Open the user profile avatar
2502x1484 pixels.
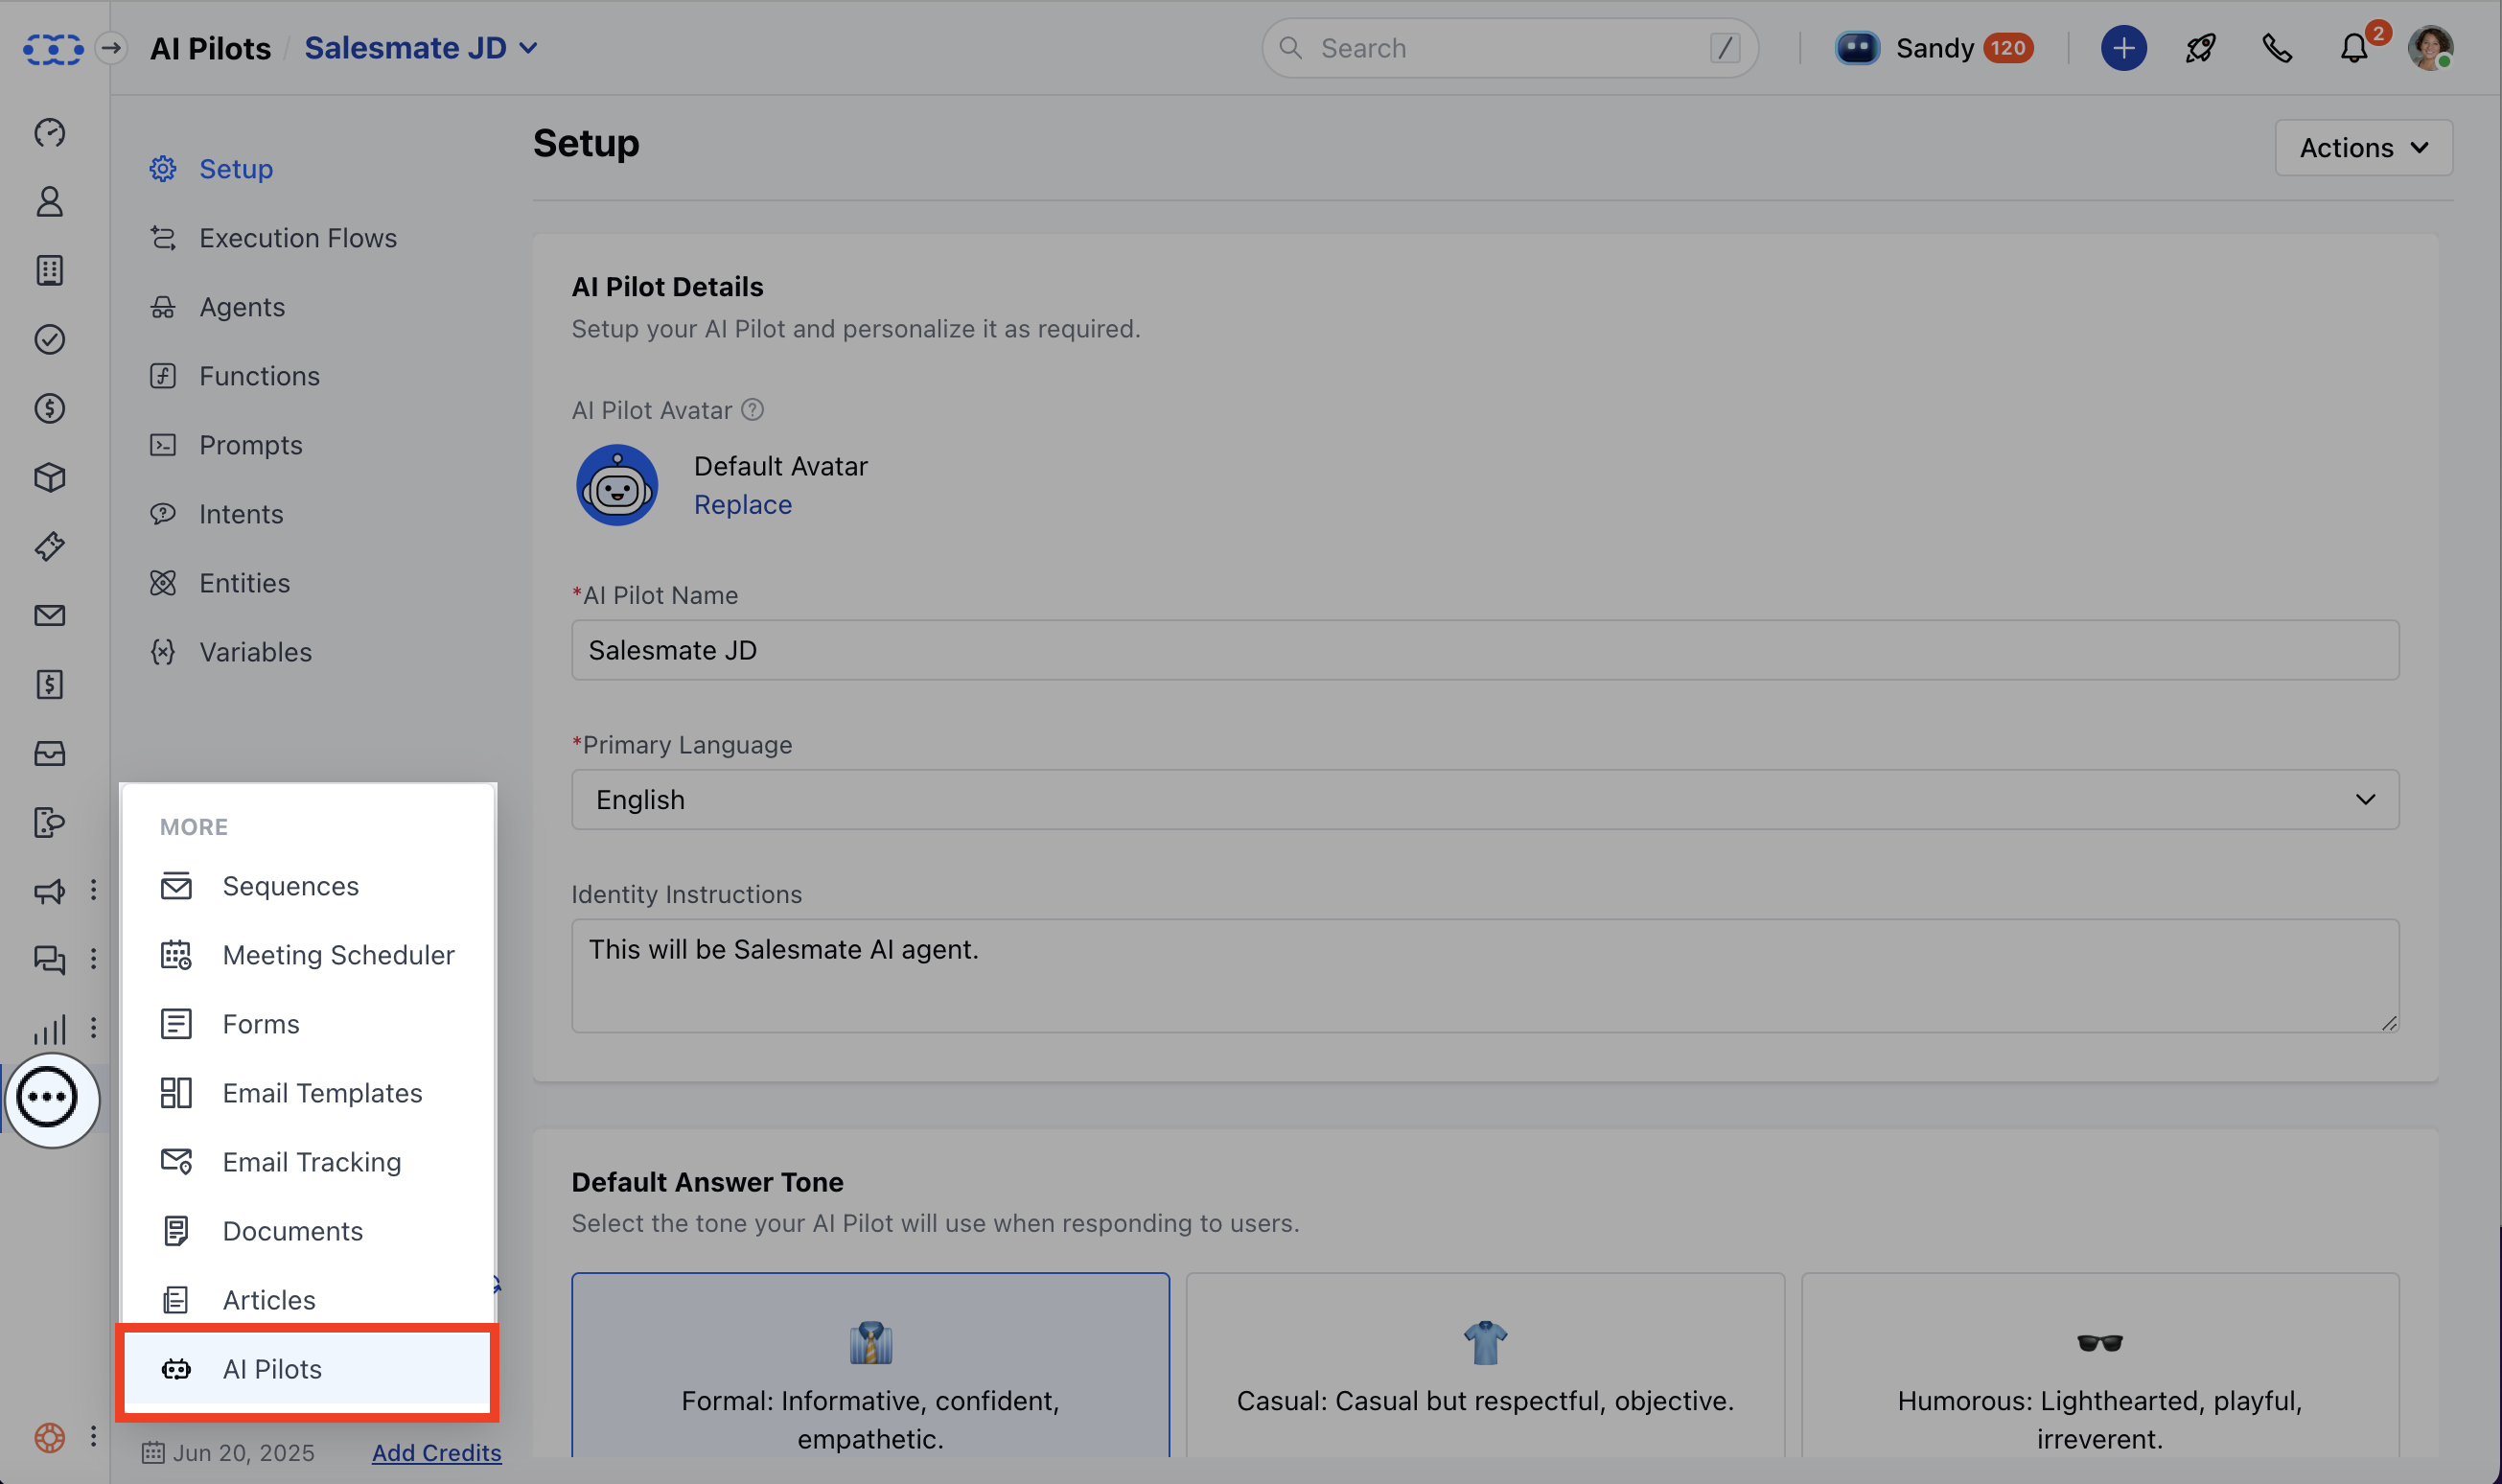[x=2430, y=48]
